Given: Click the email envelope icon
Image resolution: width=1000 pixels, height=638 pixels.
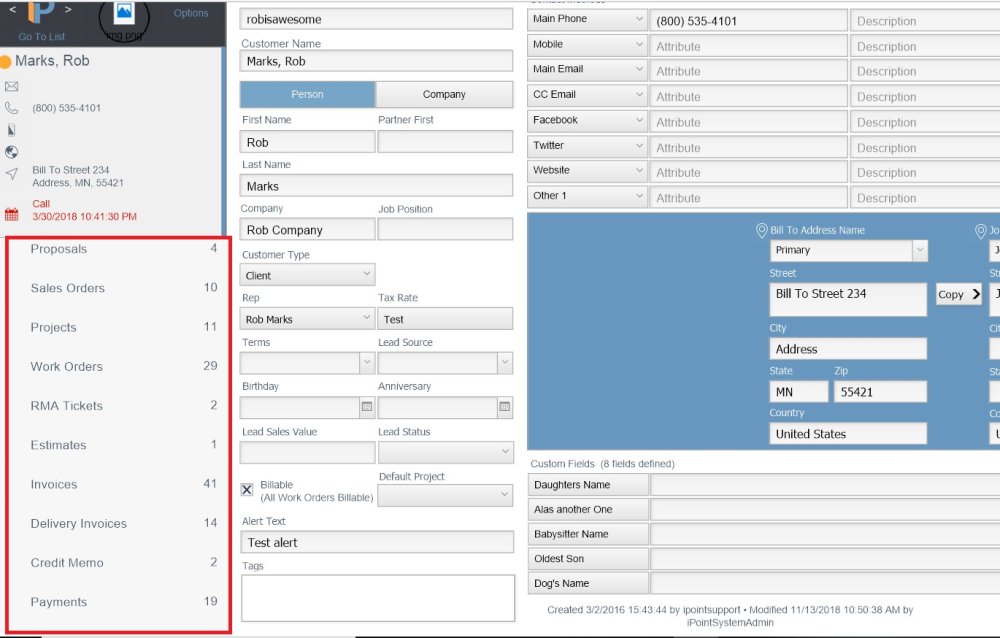Looking at the screenshot, I should click(x=11, y=86).
